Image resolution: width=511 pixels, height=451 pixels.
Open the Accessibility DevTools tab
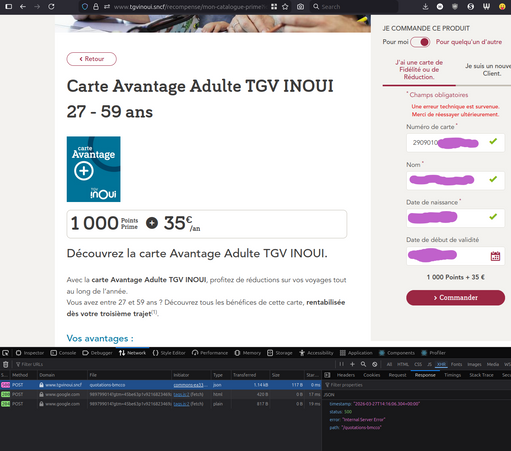tap(316, 353)
